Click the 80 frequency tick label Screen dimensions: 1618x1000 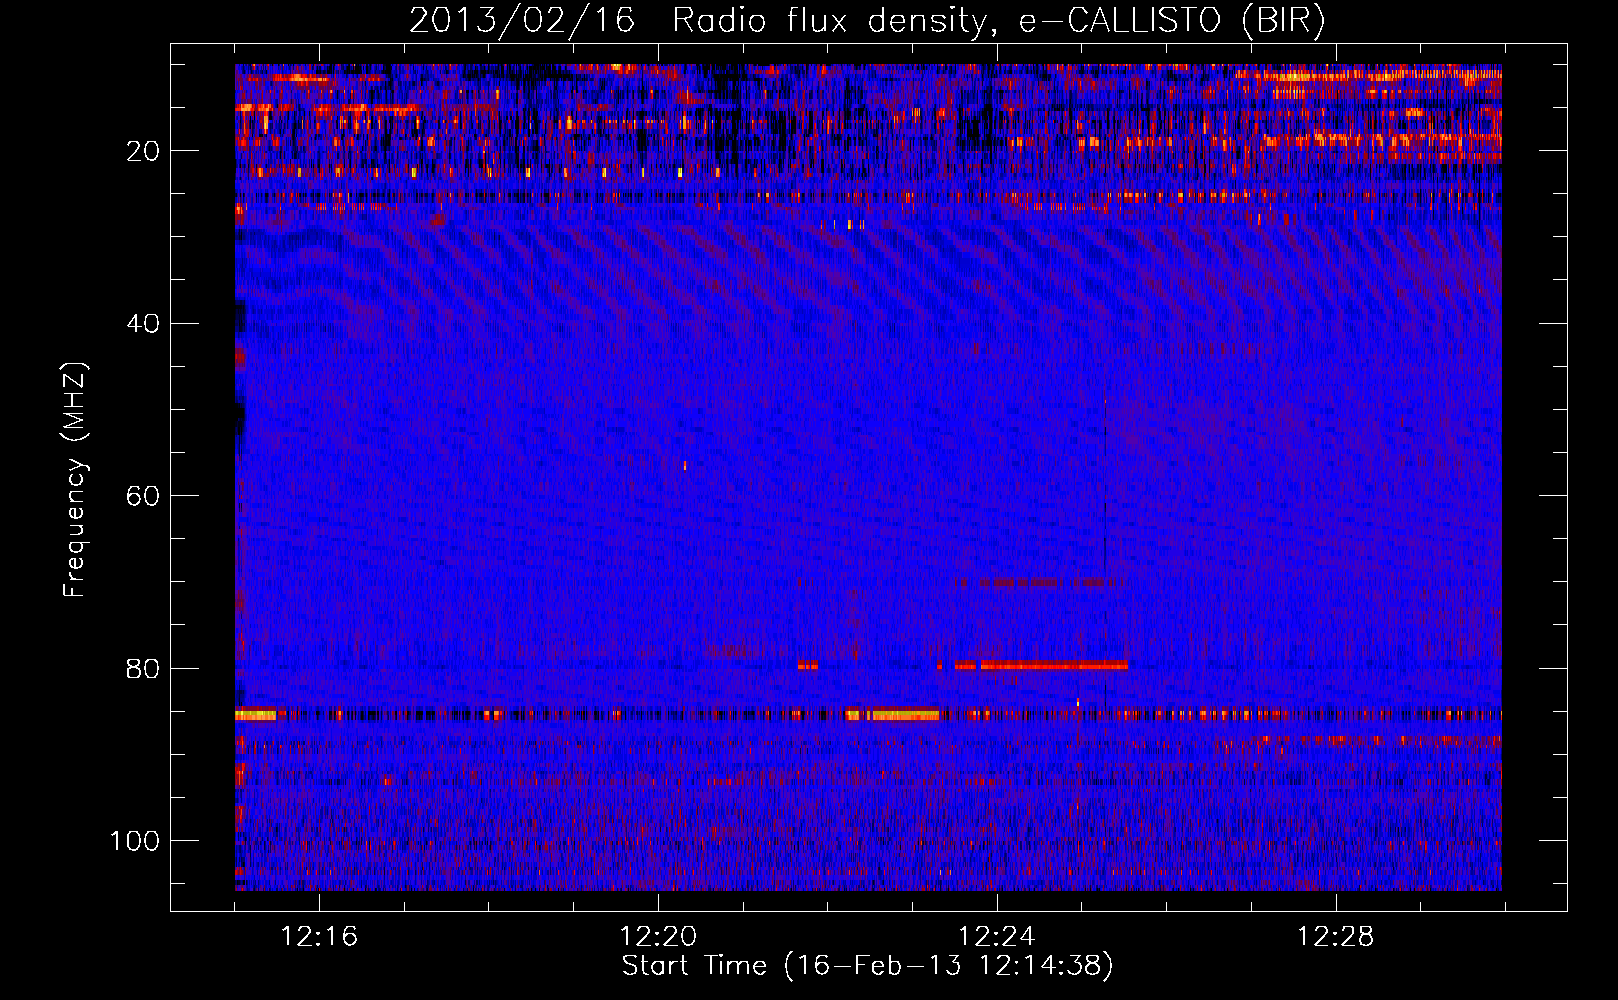(144, 669)
